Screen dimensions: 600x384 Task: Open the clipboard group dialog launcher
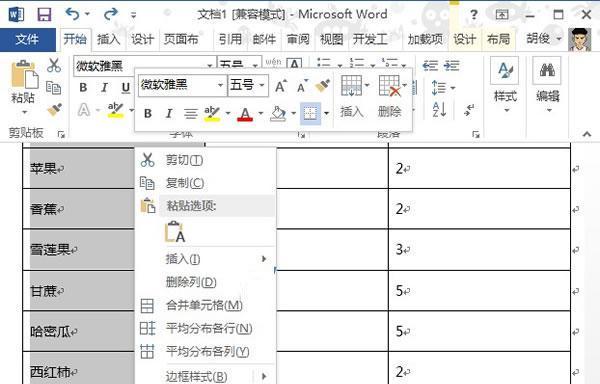(61, 134)
